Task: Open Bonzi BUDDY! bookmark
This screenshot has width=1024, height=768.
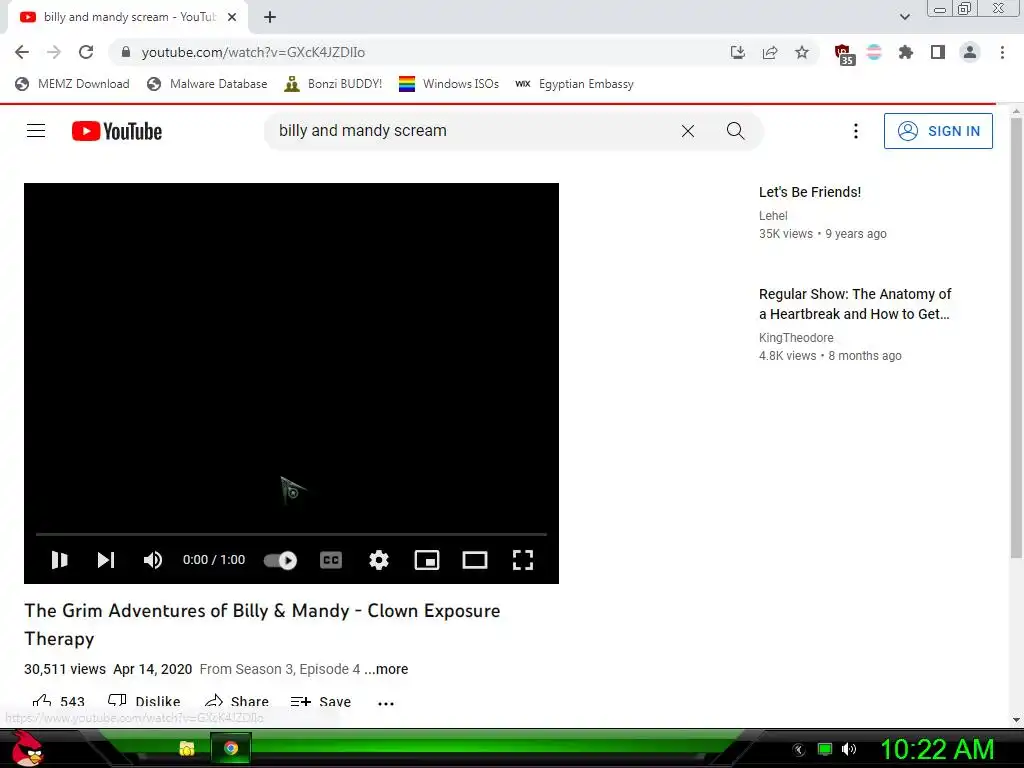Action: pyautogui.click(x=334, y=84)
